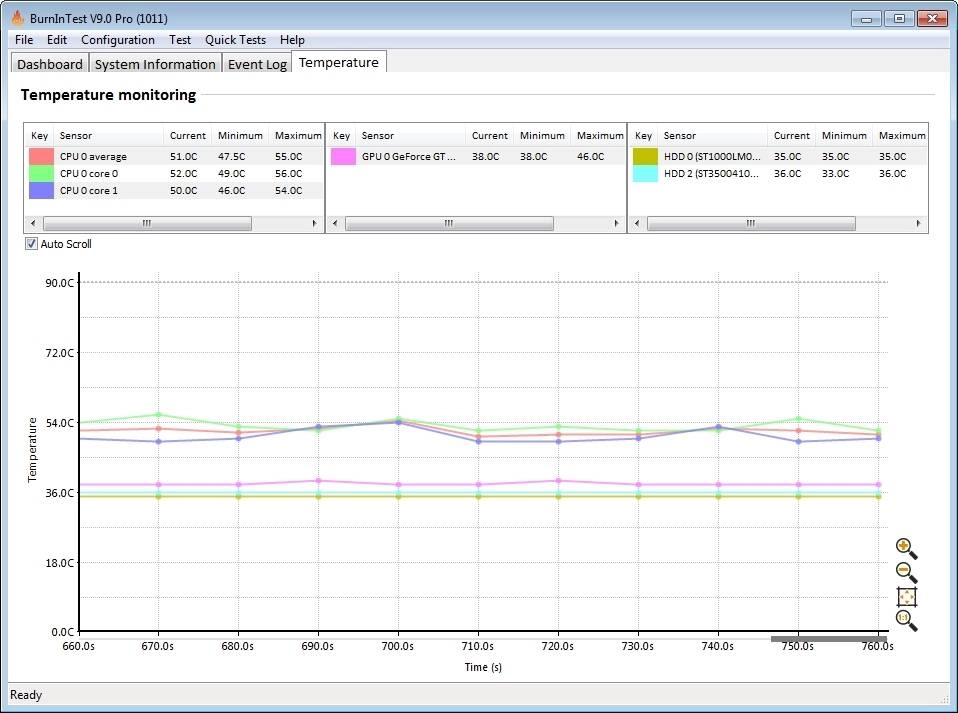
Task: Click the Key header in GPU table
Action: coord(342,136)
